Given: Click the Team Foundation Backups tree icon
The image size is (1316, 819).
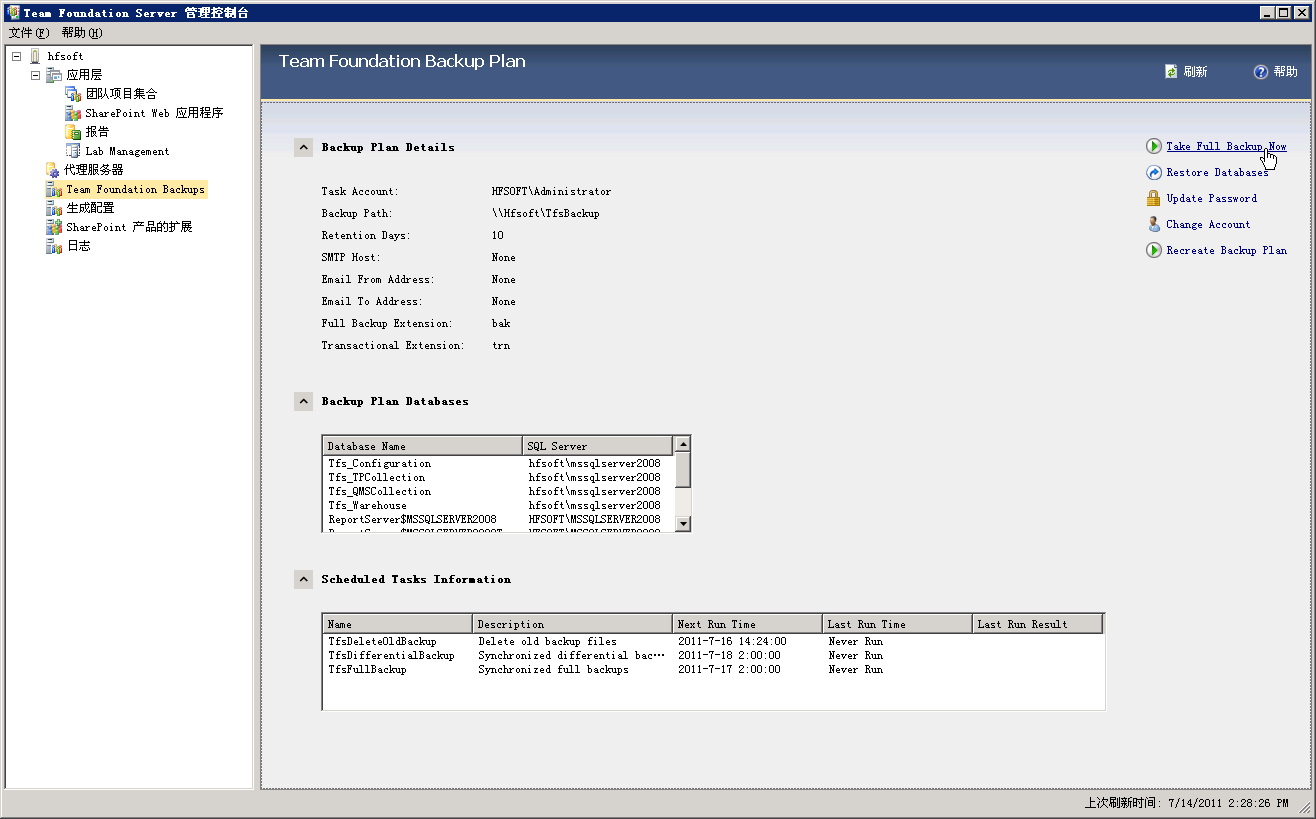Looking at the screenshot, I should click(x=54, y=189).
